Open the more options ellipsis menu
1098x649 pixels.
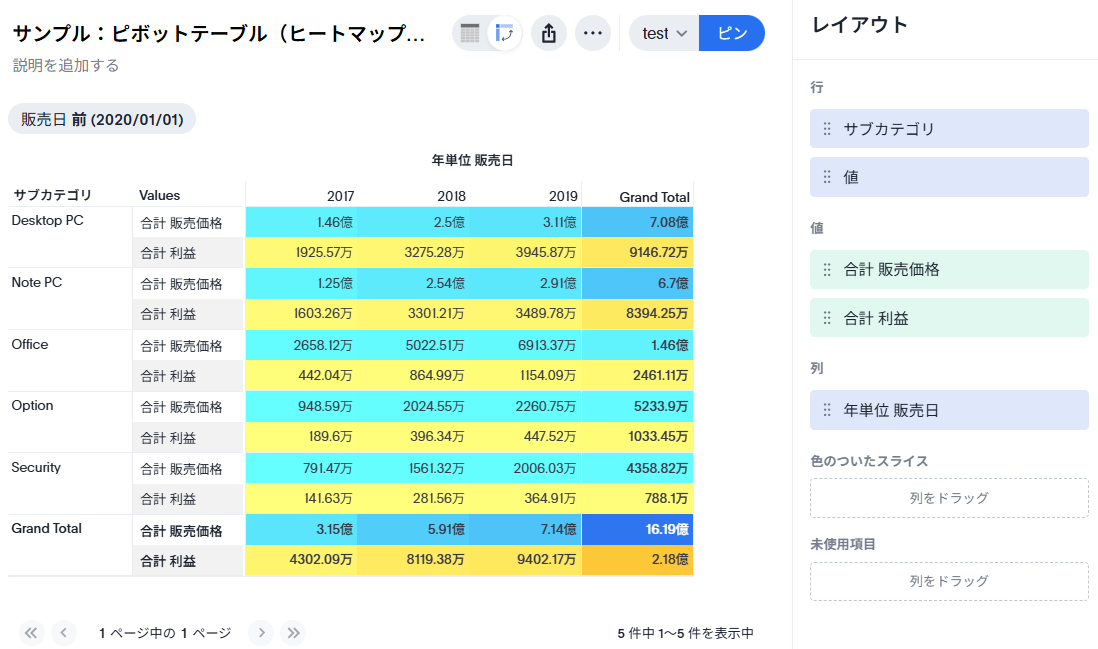coord(592,33)
